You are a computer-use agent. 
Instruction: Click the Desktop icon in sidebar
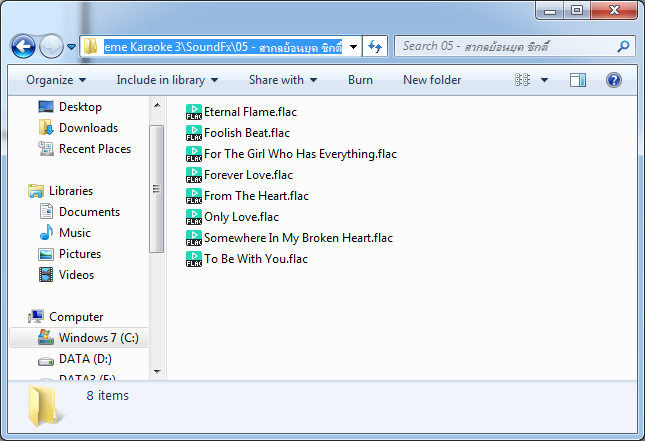tap(46, 107)
